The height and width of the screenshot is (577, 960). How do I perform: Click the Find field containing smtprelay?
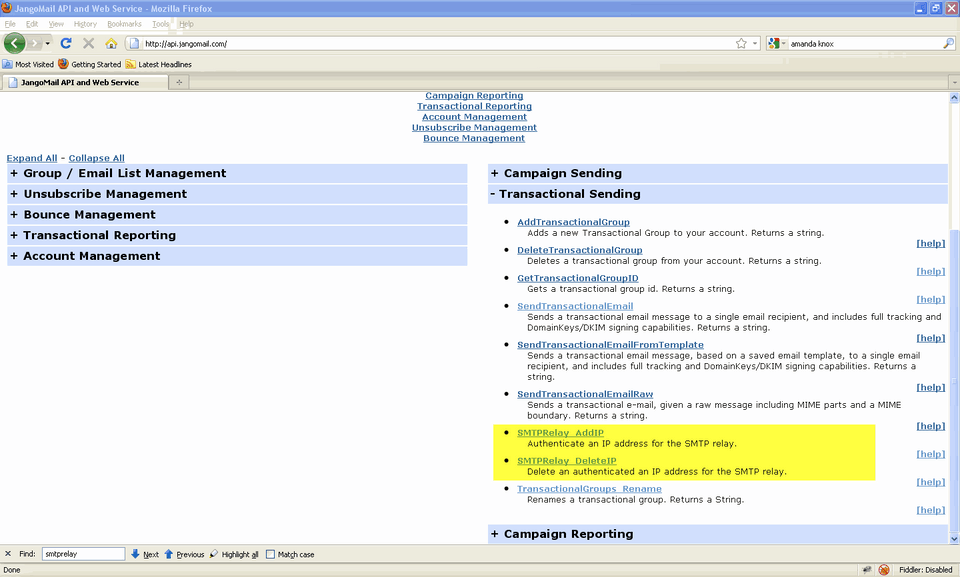point(83,554)
